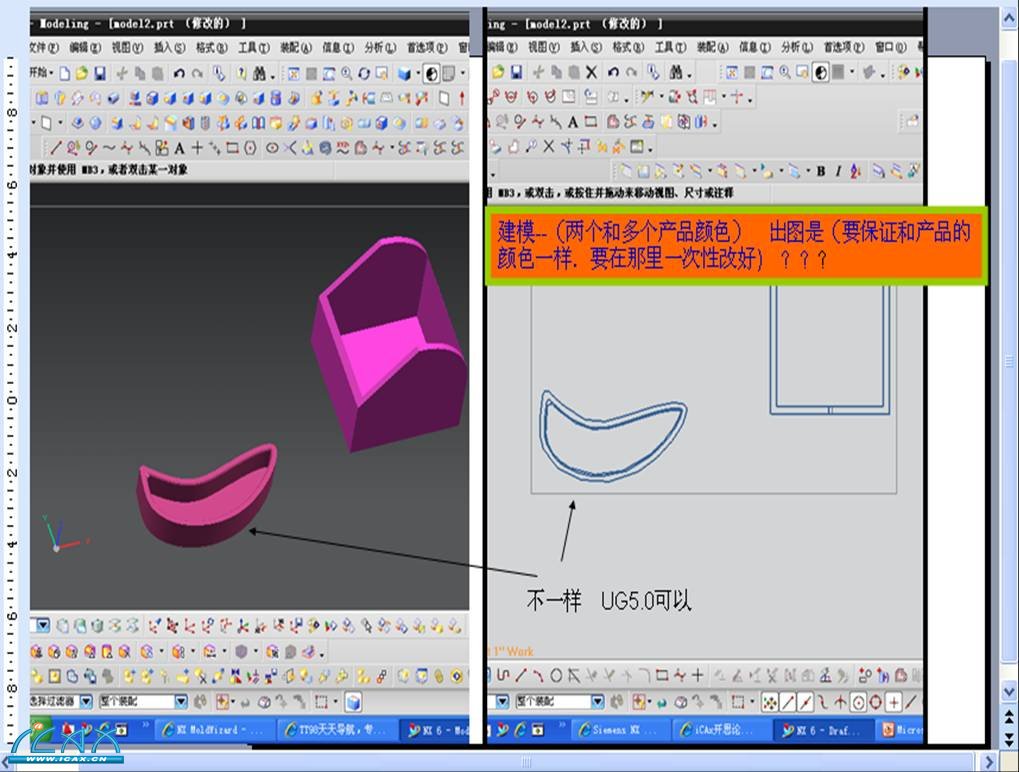Click Open file icon in Modeling window

pyautogui.click(x=81, y=73)
